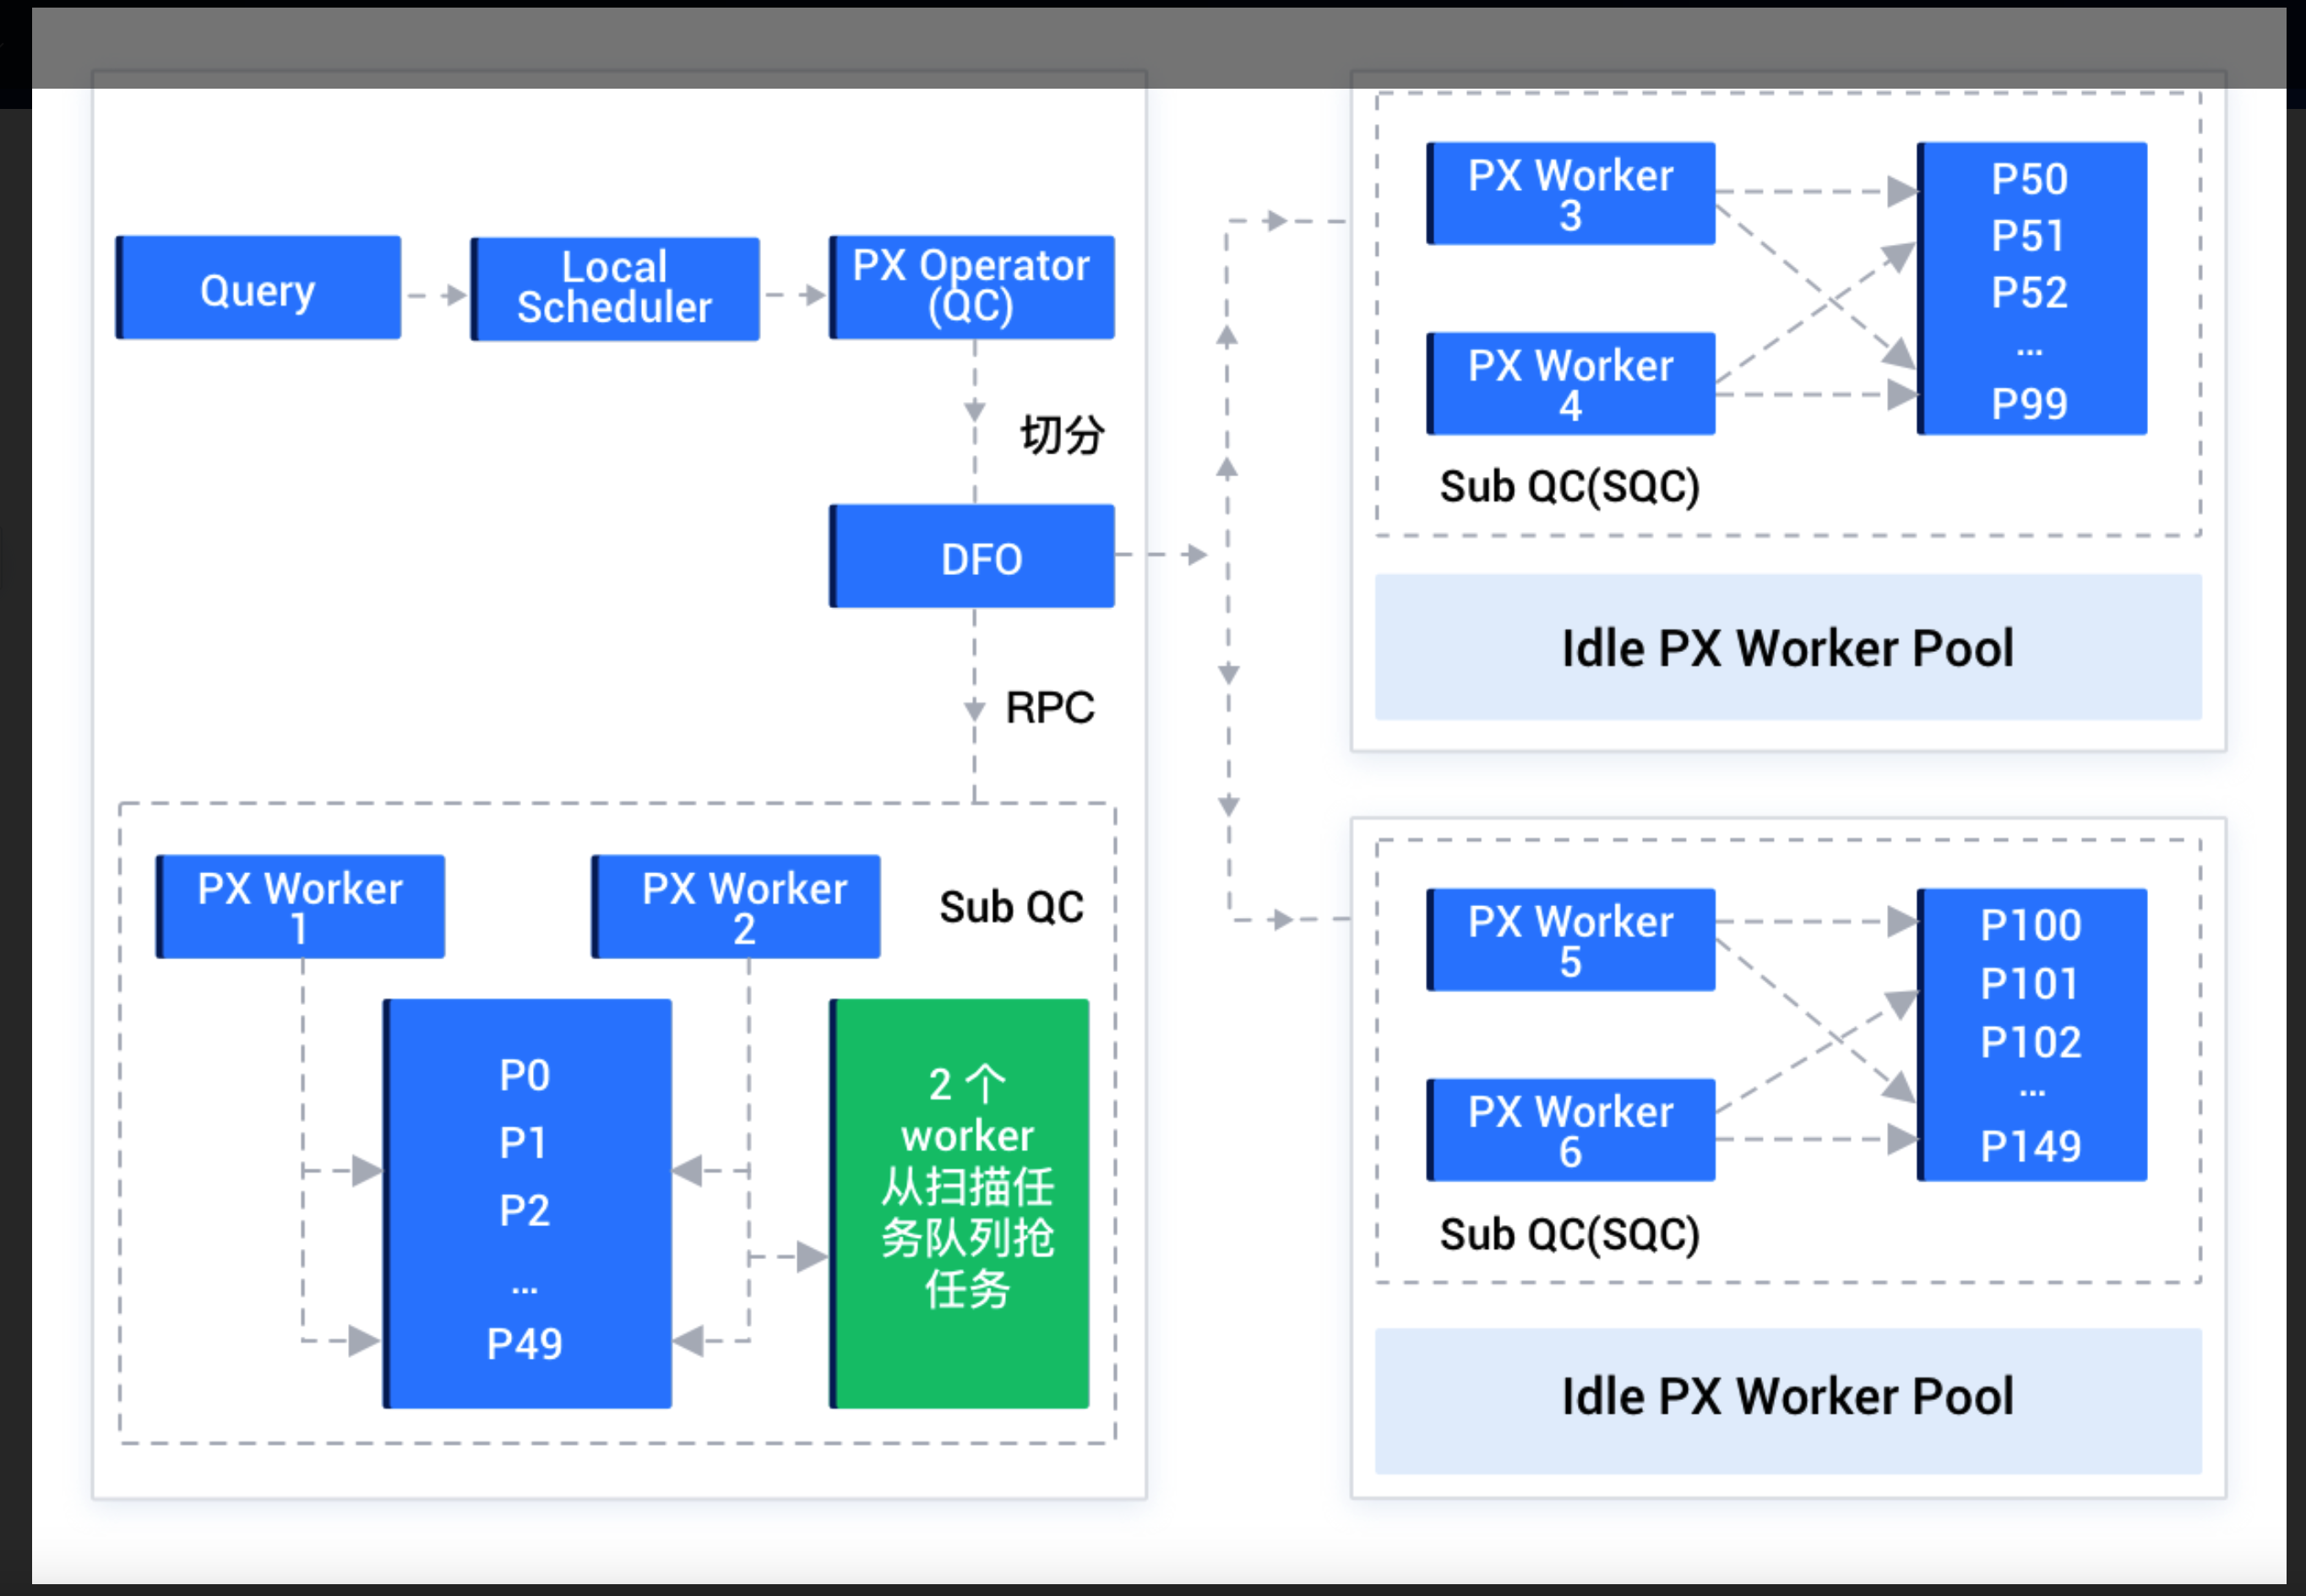Select the PX Worker 3 block
Image resolution: width=2306 pixels, height=1596 pixels.
1570,194
